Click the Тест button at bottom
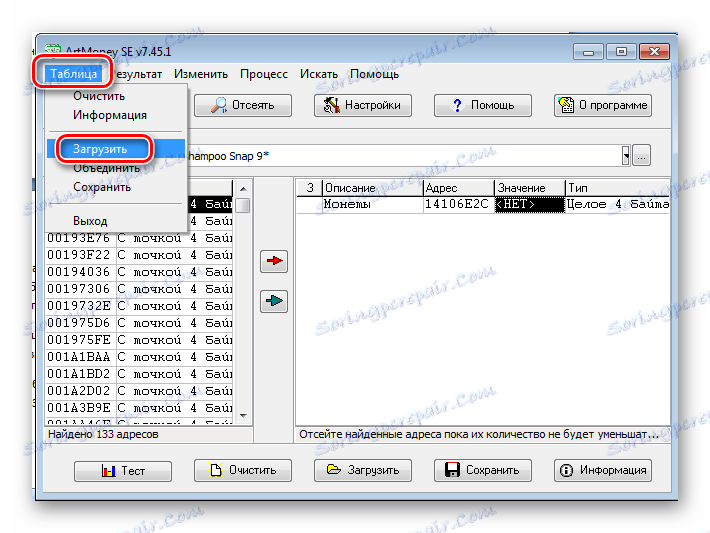This screenshot has width=710, height=533. tap(123, 471)
